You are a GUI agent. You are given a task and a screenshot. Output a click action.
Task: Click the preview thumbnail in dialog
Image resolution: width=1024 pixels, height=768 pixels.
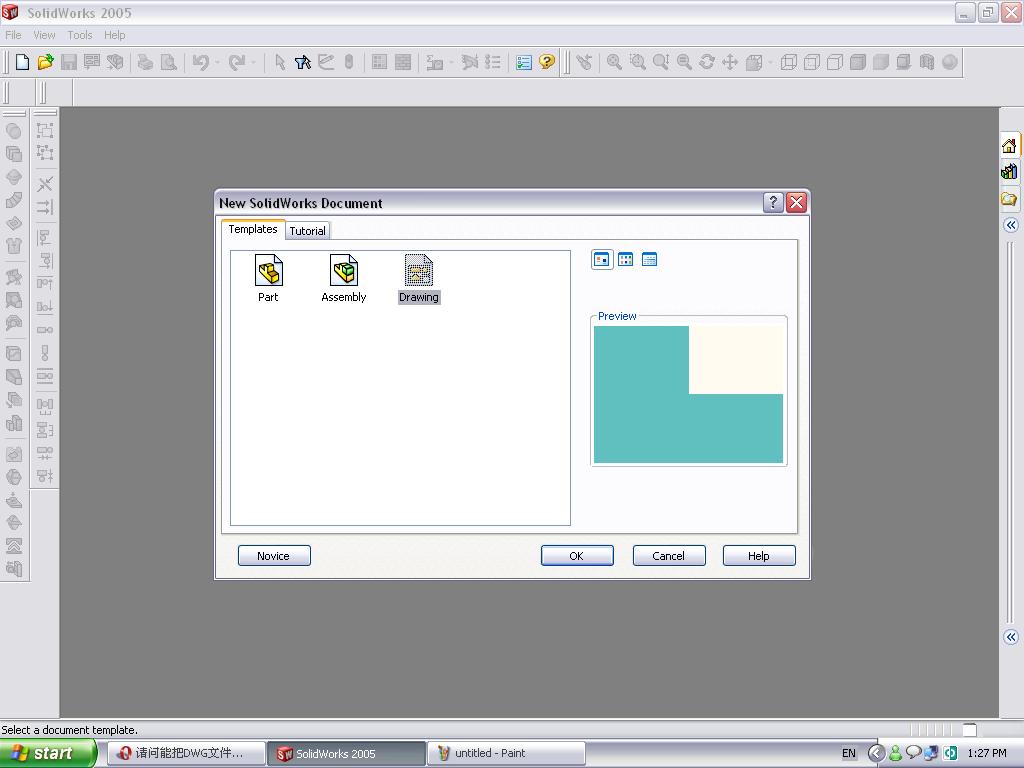click(688, 394)
